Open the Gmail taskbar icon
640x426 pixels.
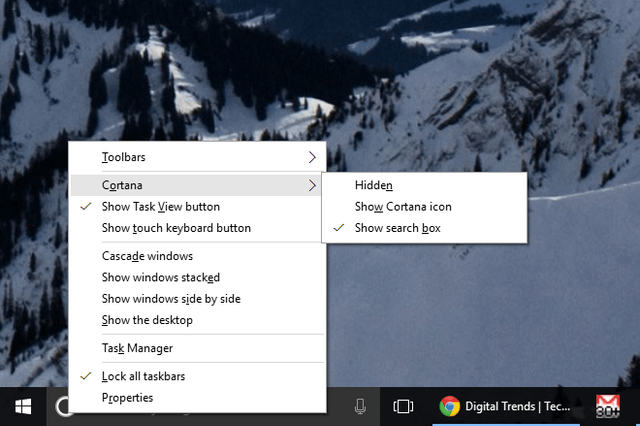pos(608,406)
